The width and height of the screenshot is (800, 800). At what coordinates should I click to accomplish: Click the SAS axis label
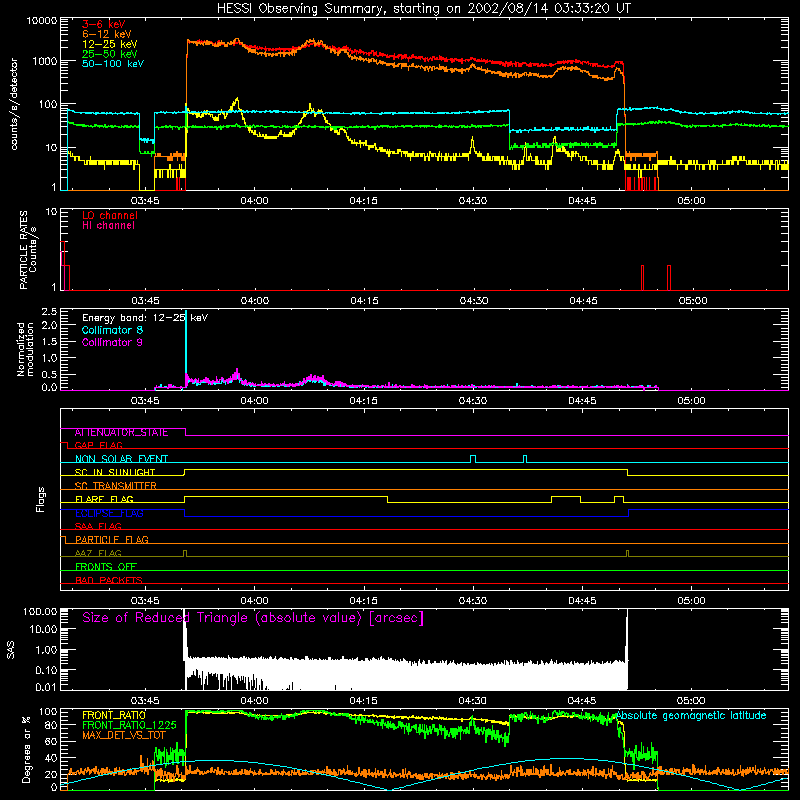pos(11,650)
